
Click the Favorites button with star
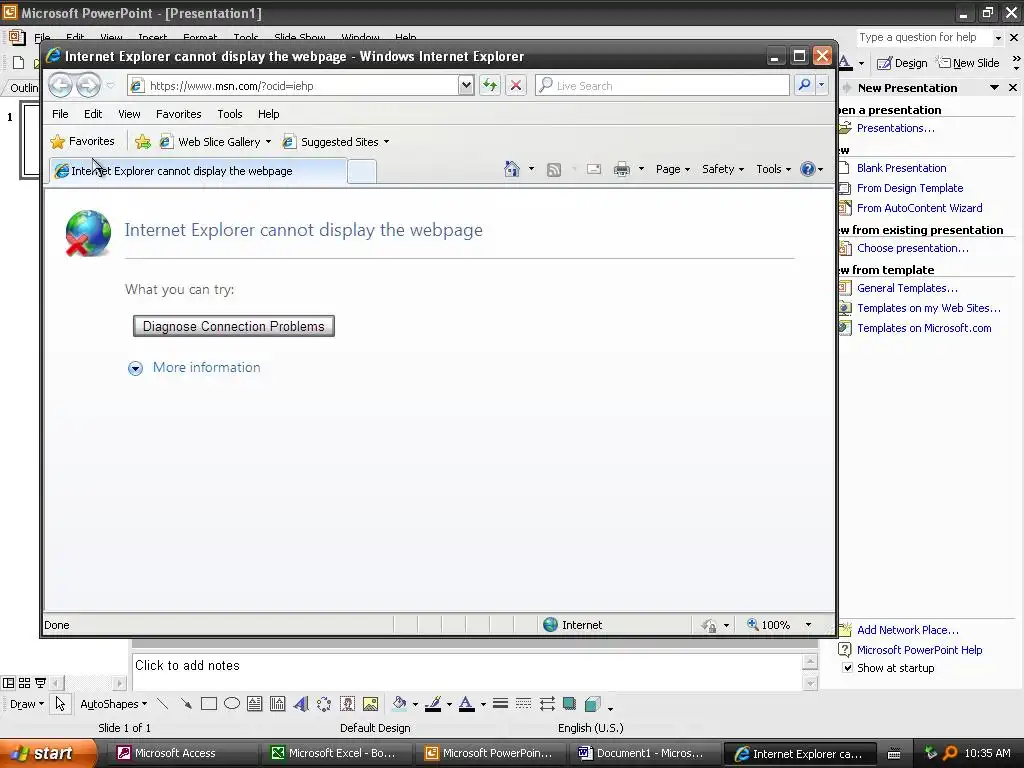tap(83, 141)
